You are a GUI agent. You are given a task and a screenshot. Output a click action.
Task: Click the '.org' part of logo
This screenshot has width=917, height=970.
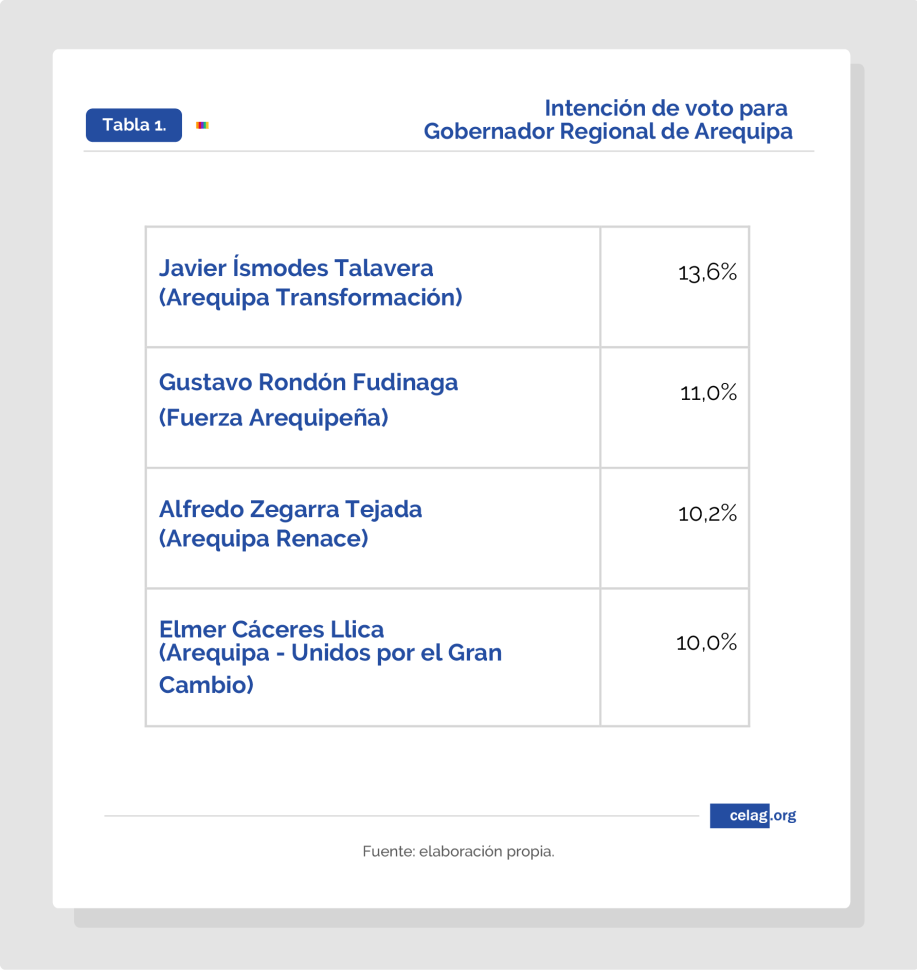point(784,816)
